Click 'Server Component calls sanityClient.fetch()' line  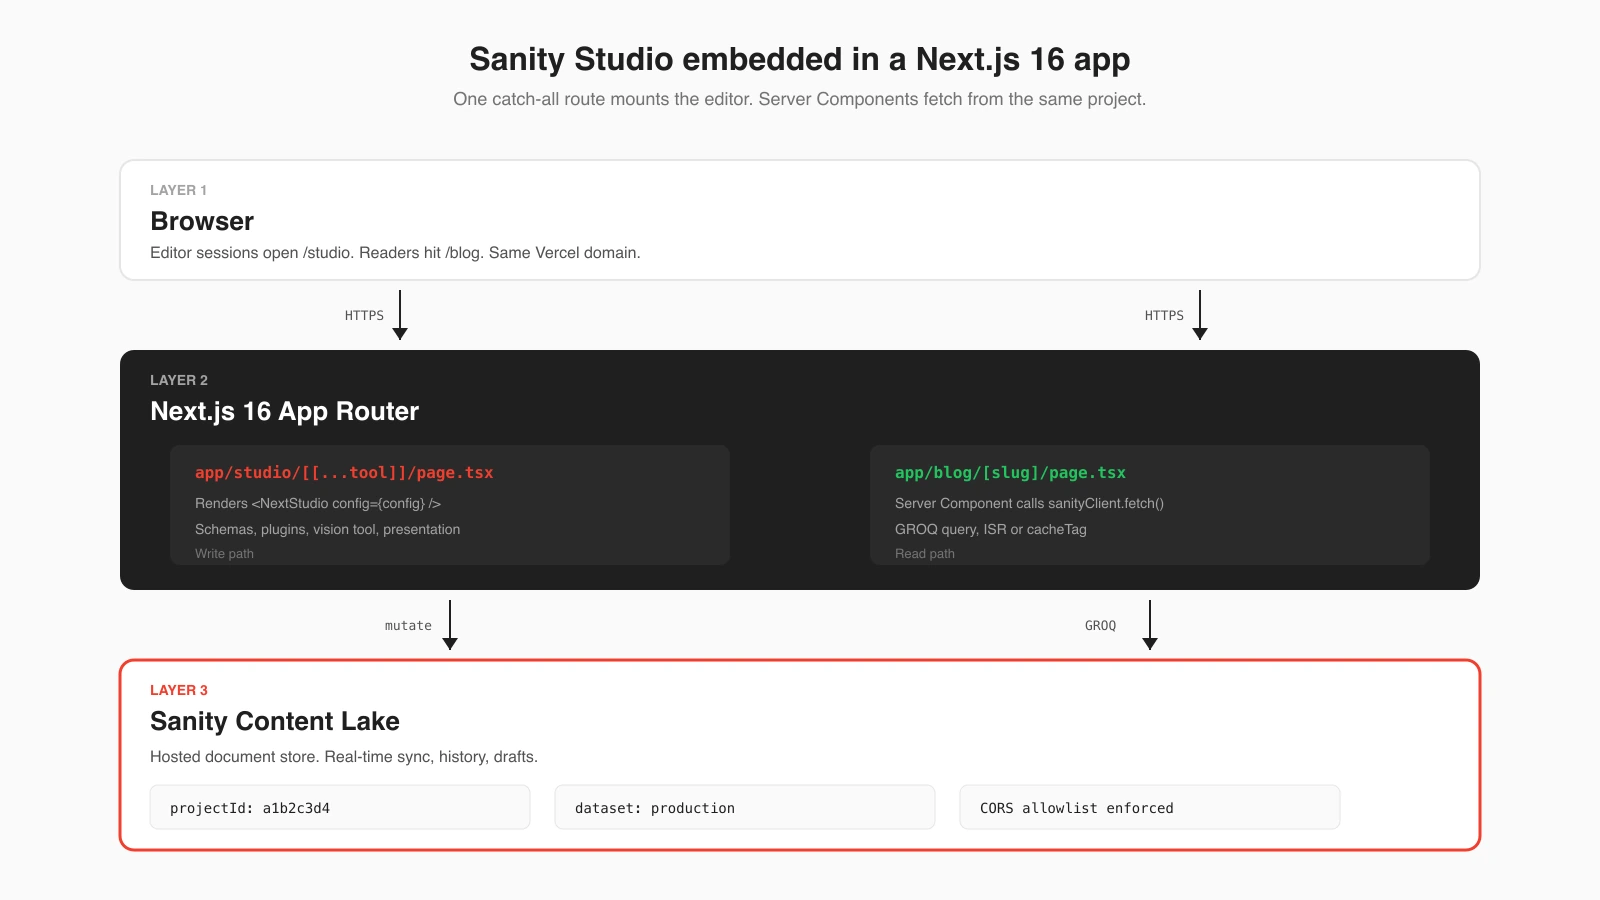(1029, 503)
